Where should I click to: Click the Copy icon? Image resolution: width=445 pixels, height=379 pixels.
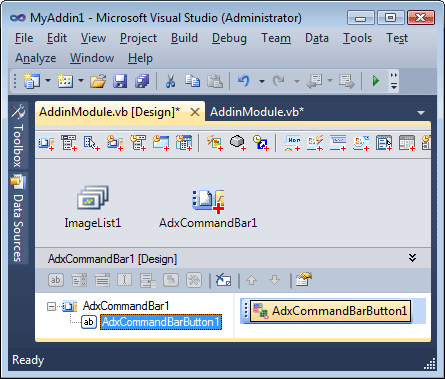193,81
